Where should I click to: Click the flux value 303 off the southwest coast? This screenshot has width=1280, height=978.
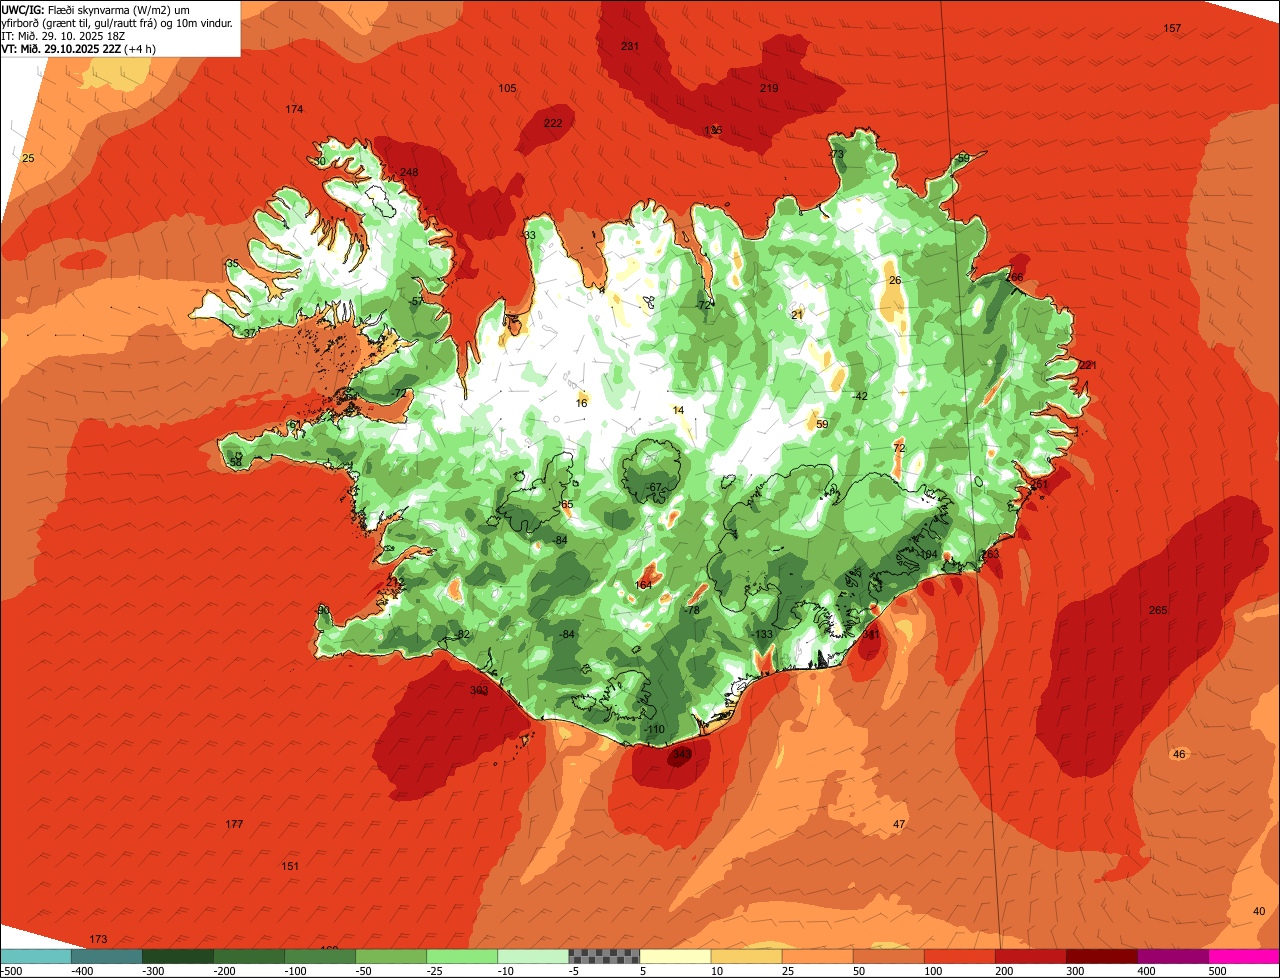coord(479,690)
